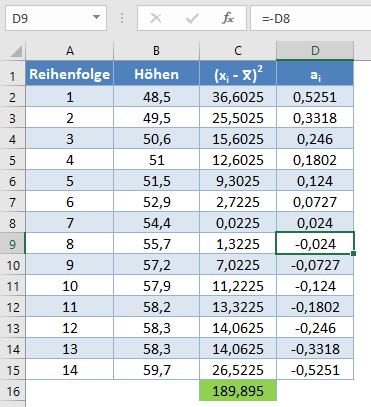Select cell with value 12,6025
The image size is (371, 407).
point(238,160)
